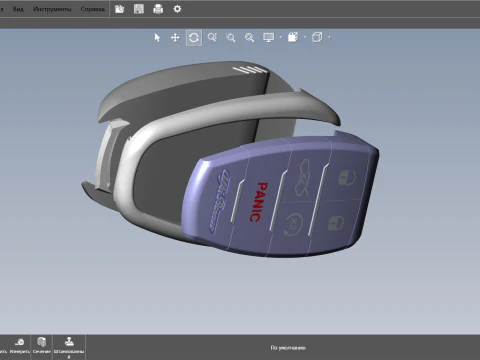Activate the pan move tool

click(x=175, y=38)
